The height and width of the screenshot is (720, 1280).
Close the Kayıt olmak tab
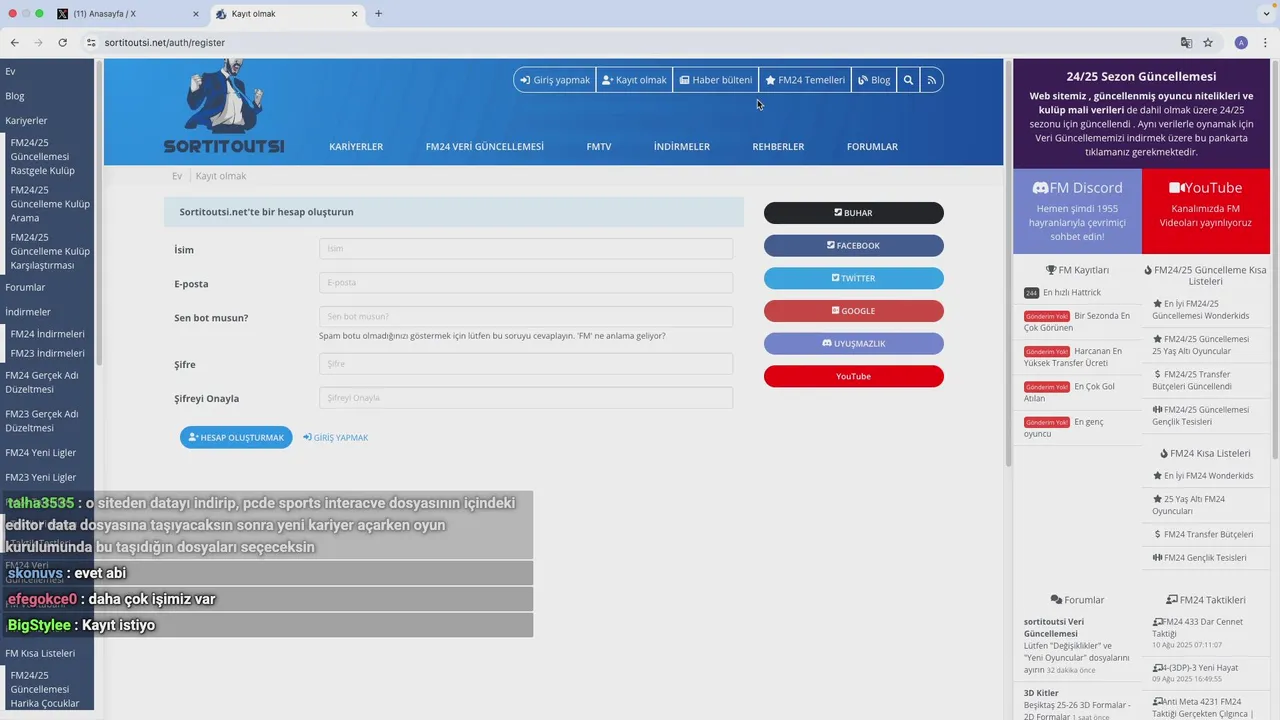click(x=354, y=14)
